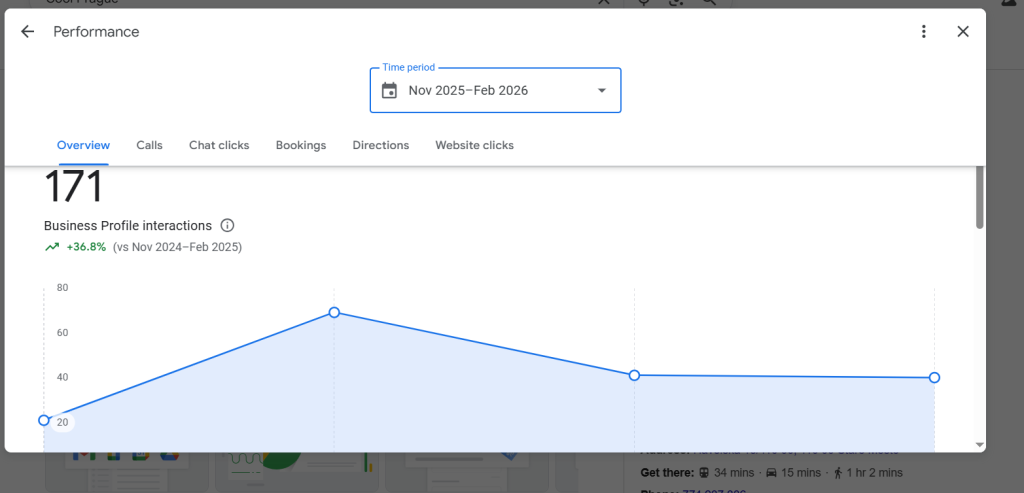
Task: Click the dialog's vertical scrollbar thumb
Action: (x=979, y=195)
